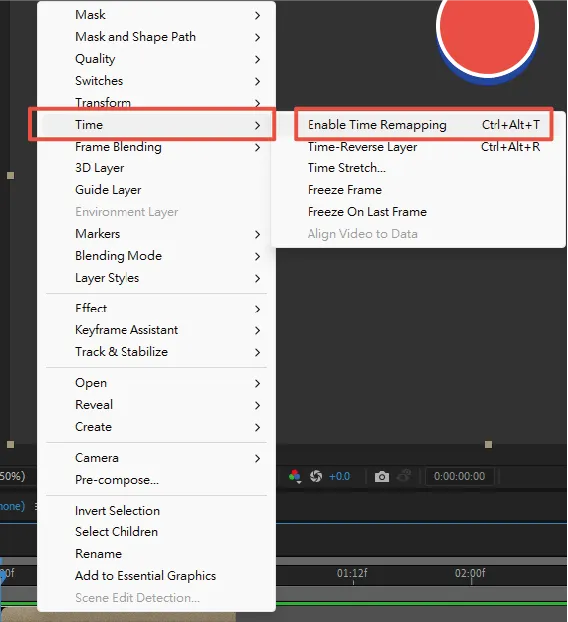Open the Effect submenu
The width and height of the screenshot is (568, 622).
coord(156,308)
